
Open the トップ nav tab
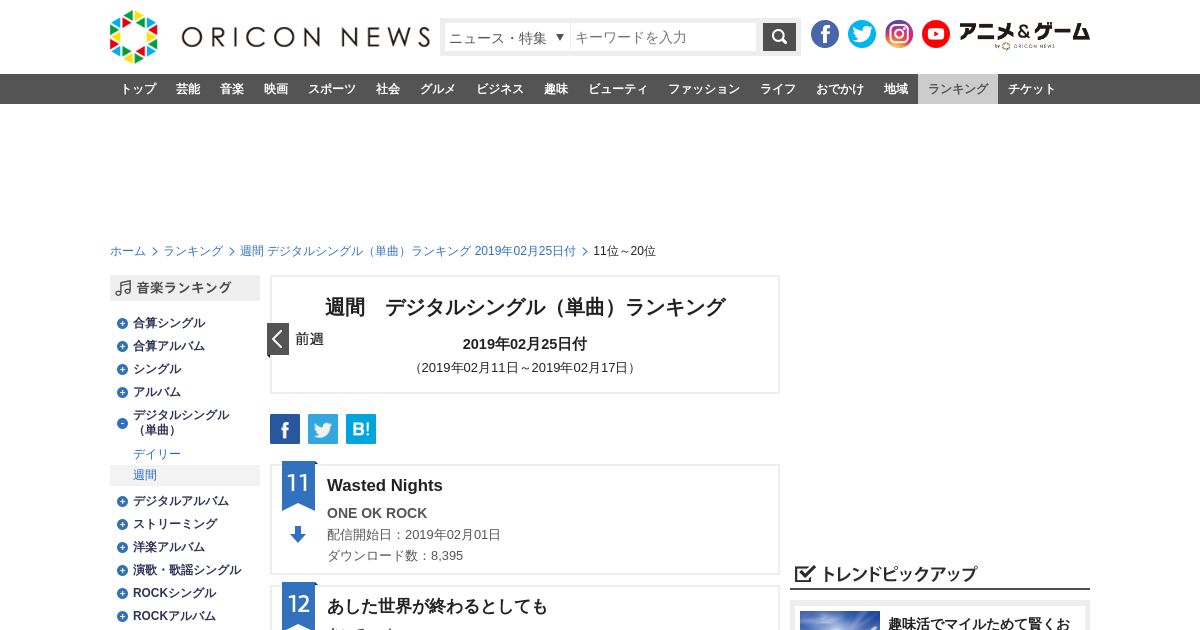point(138,89)
